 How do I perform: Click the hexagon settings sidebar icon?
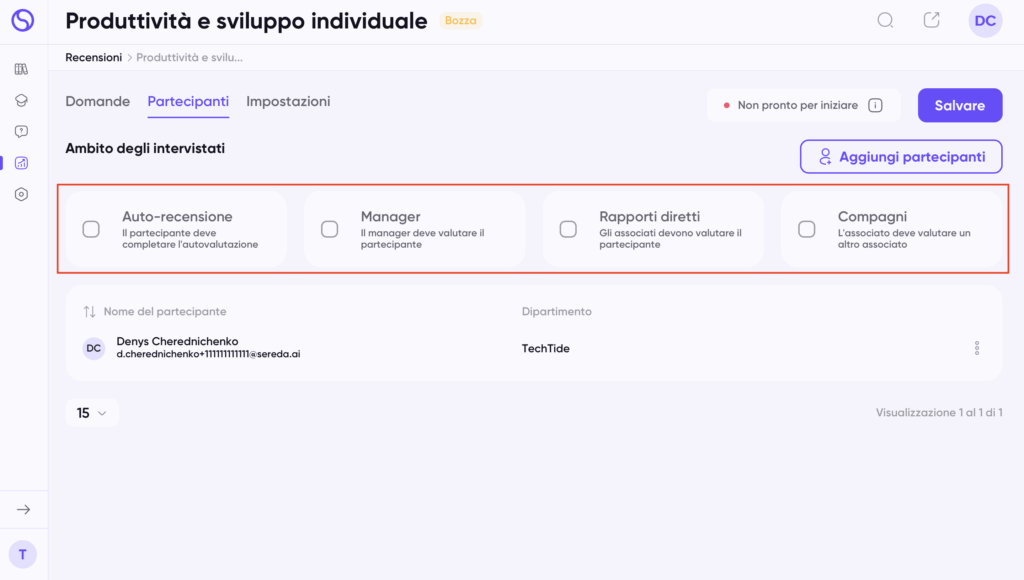(x=21, y=194)
